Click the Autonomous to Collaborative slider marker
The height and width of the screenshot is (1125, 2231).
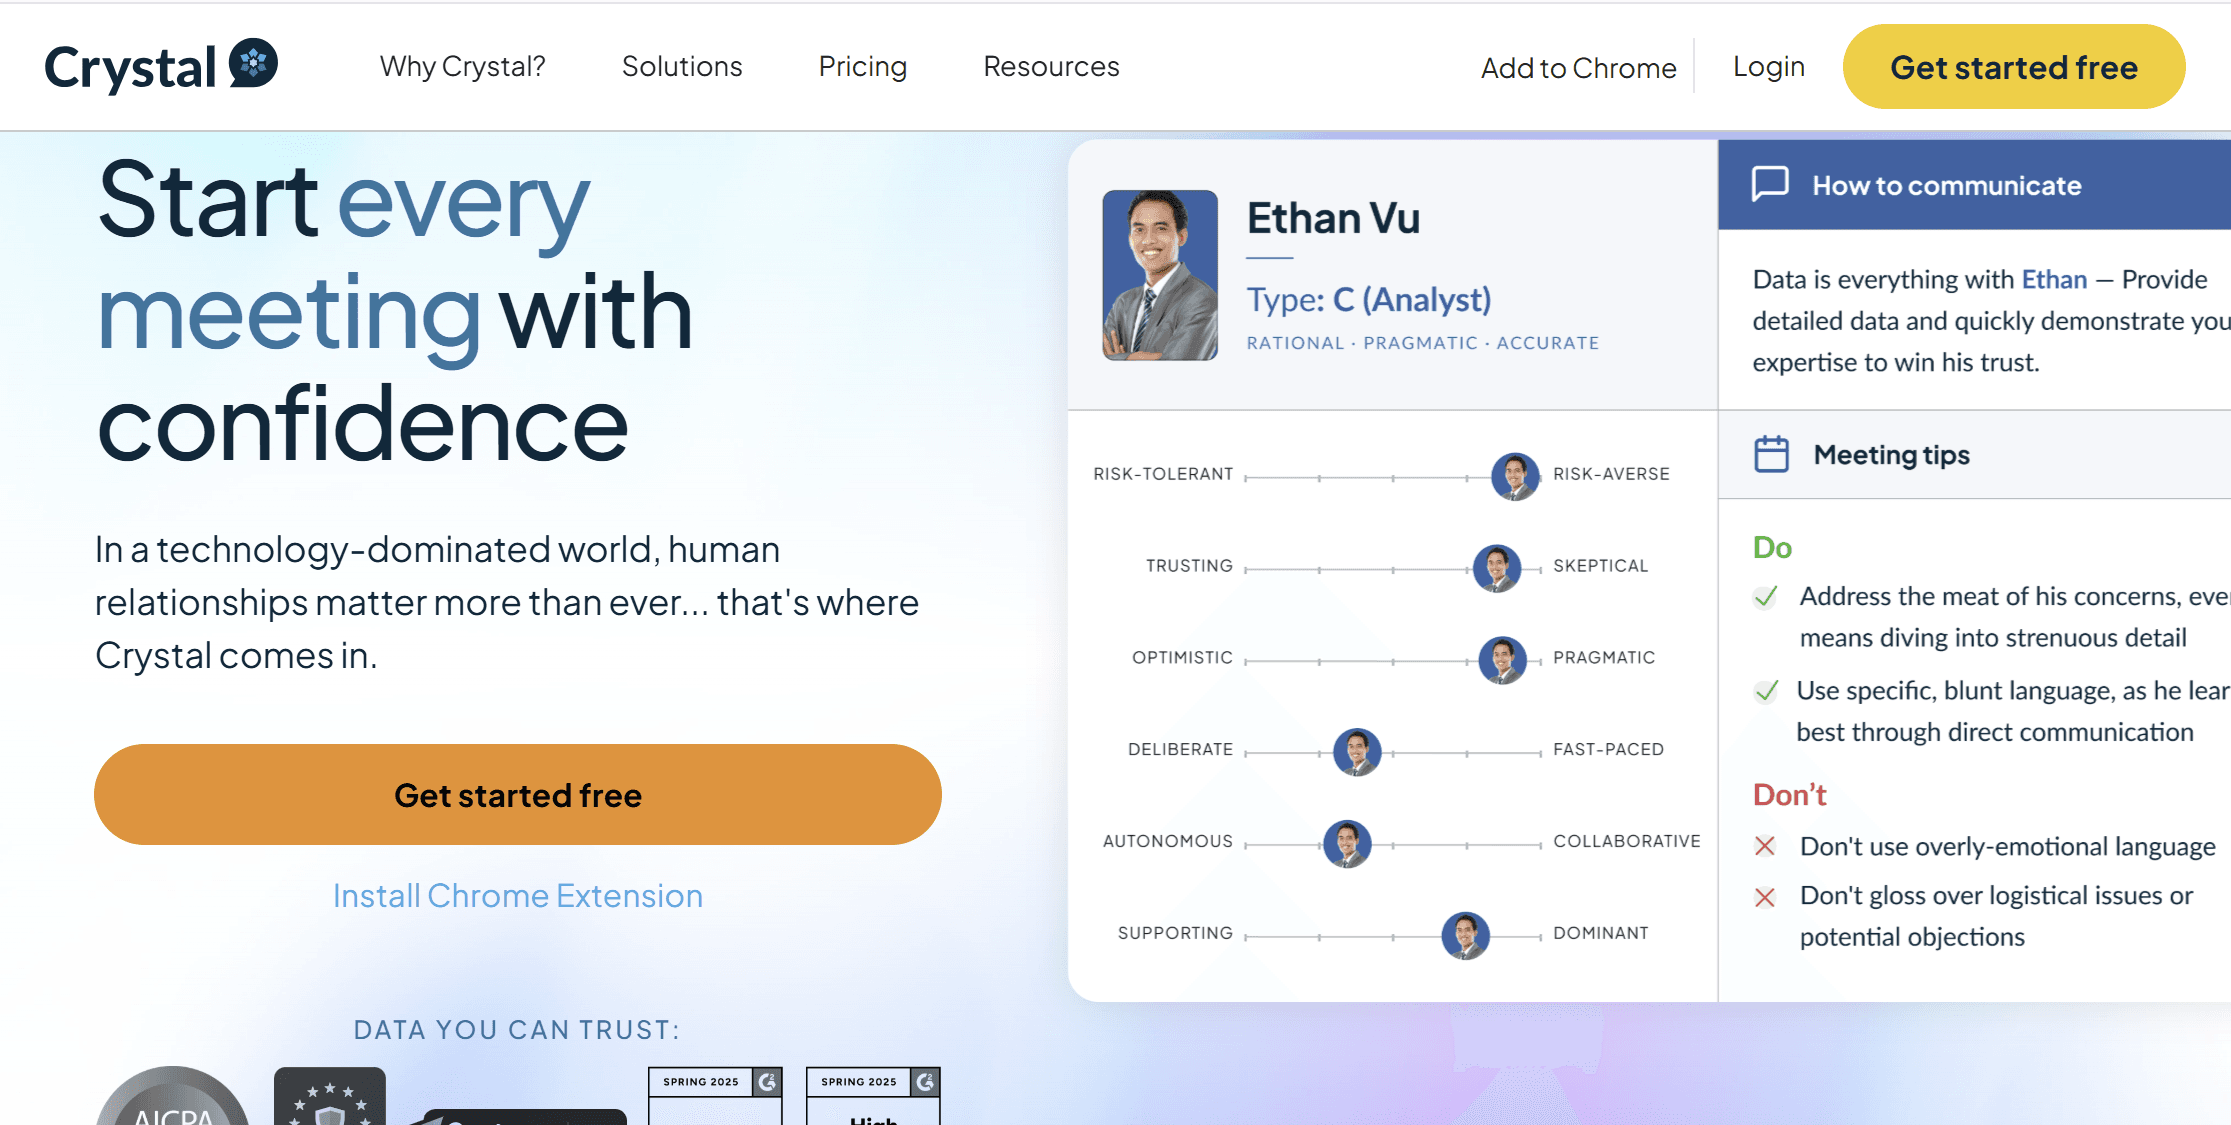click(1347, 844)
